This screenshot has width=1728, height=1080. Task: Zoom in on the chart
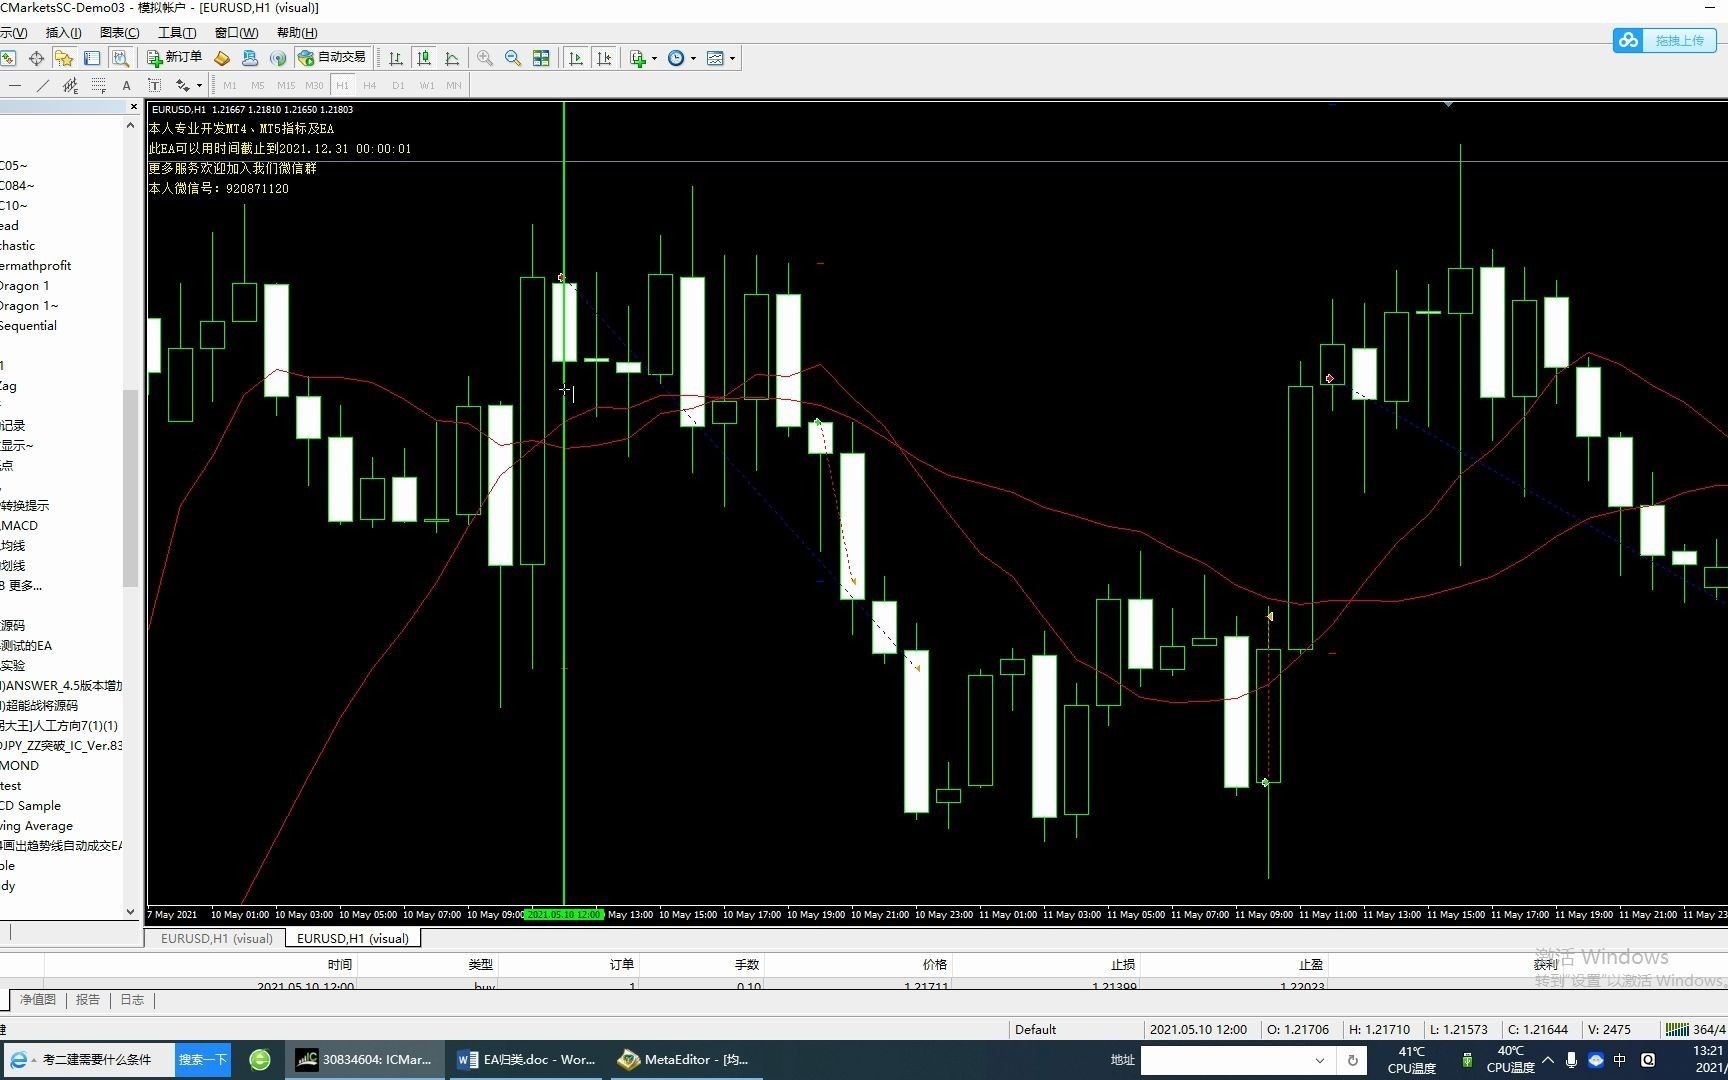485,58
